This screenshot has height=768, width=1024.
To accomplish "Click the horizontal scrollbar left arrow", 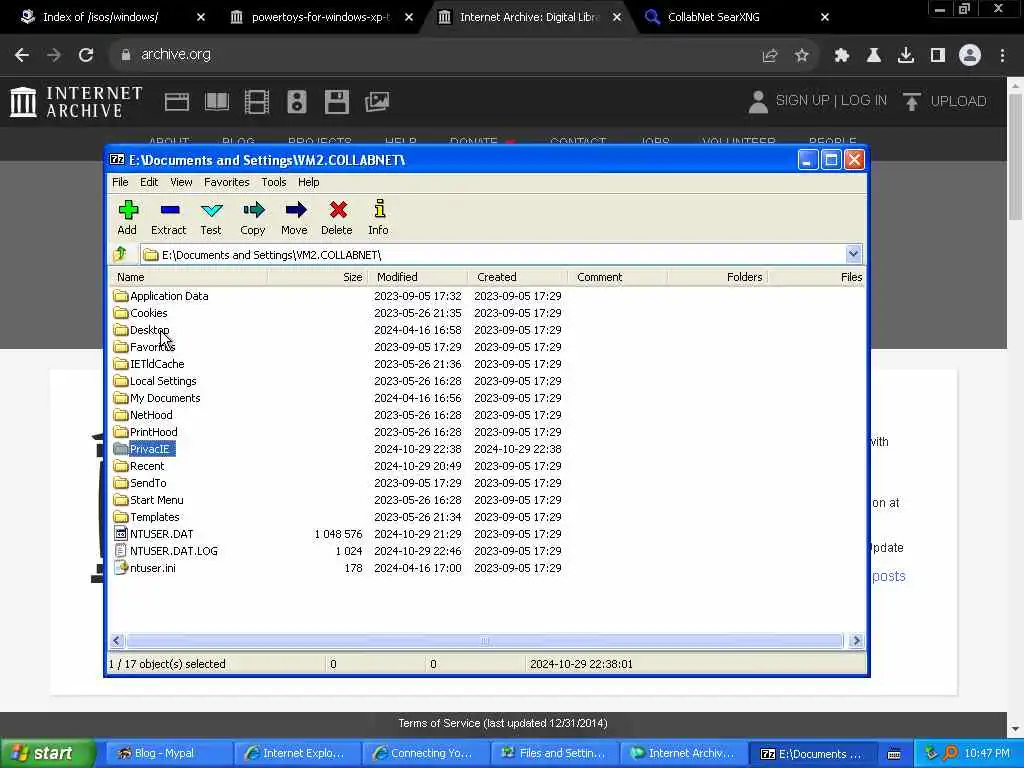I will 117,641.
